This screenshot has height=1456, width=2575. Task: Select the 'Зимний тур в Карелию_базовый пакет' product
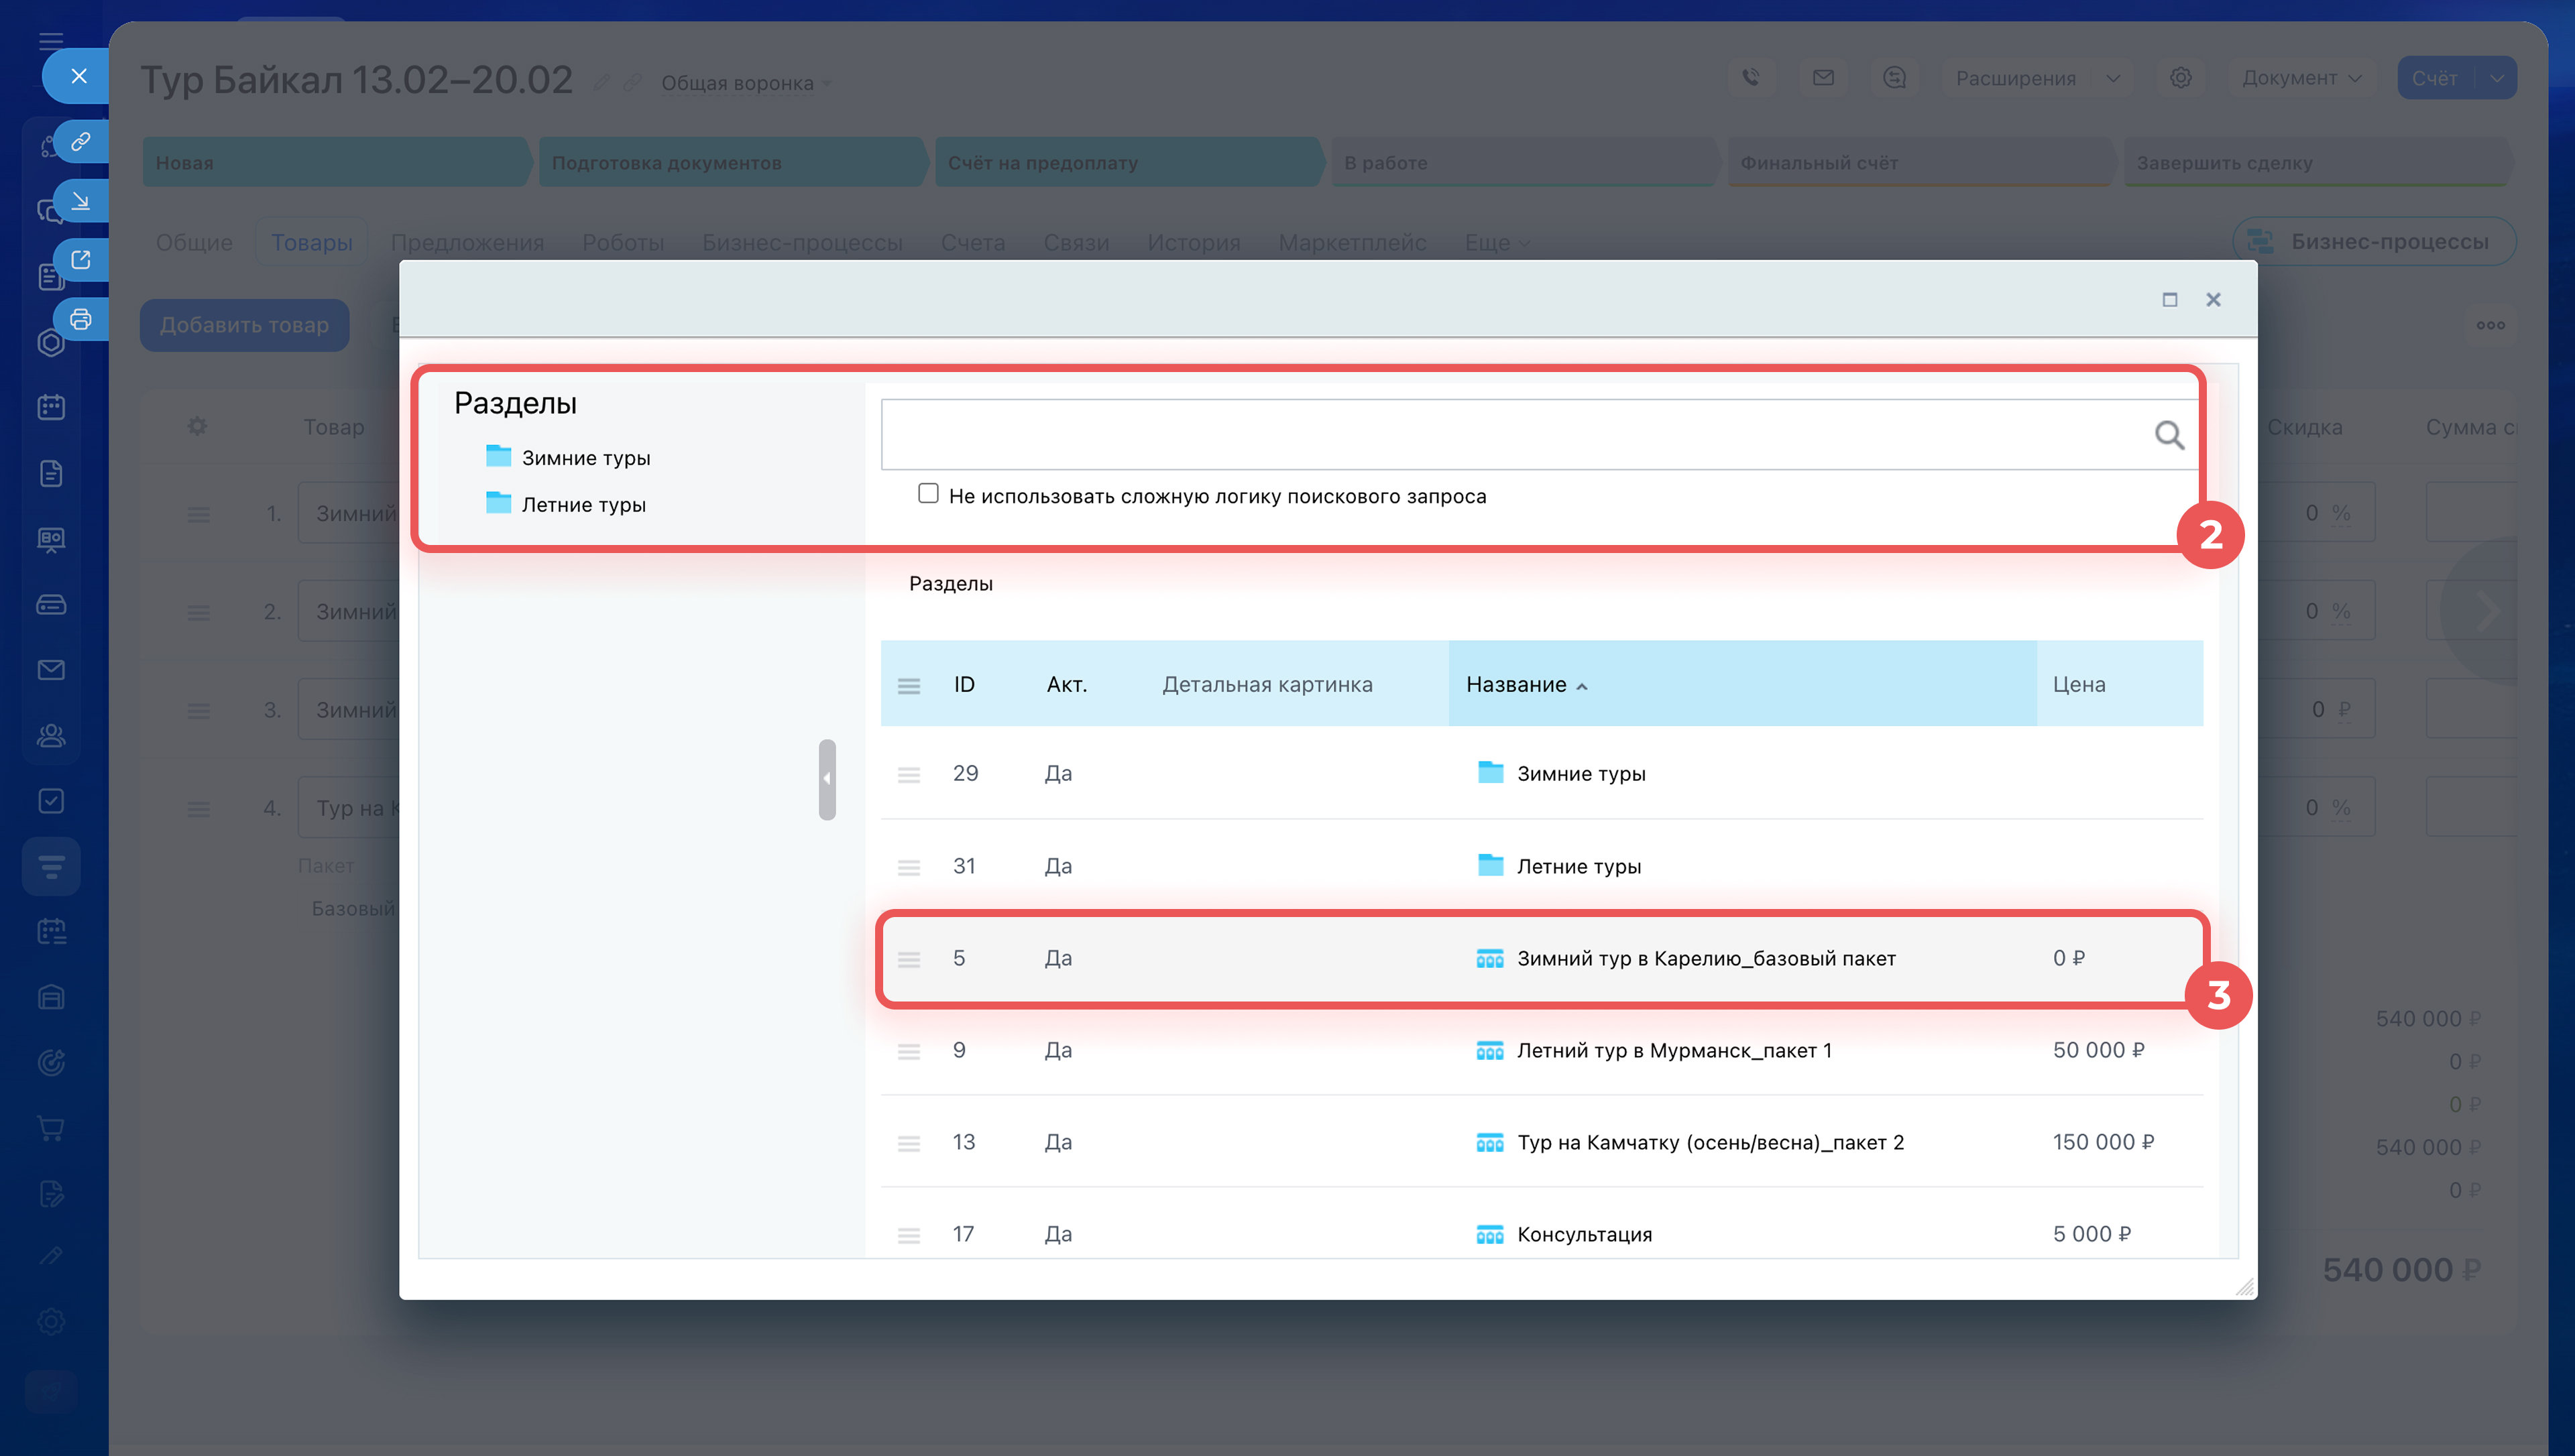pyautogui.click(x=1705, y=958)
